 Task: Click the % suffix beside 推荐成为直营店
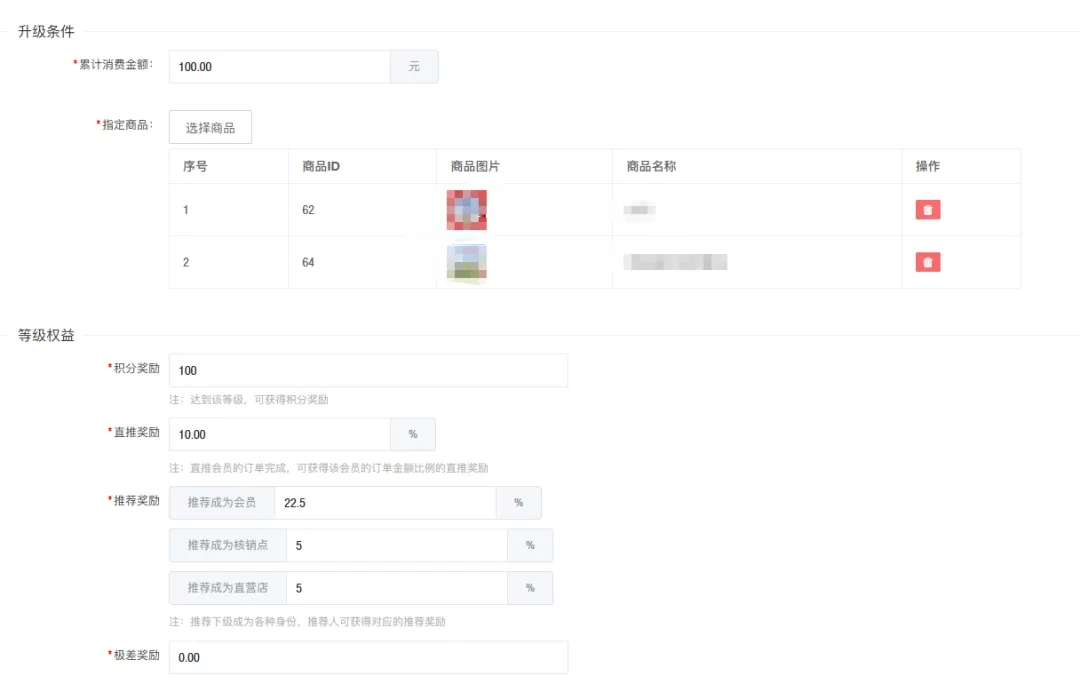click(x=530, y=588)
